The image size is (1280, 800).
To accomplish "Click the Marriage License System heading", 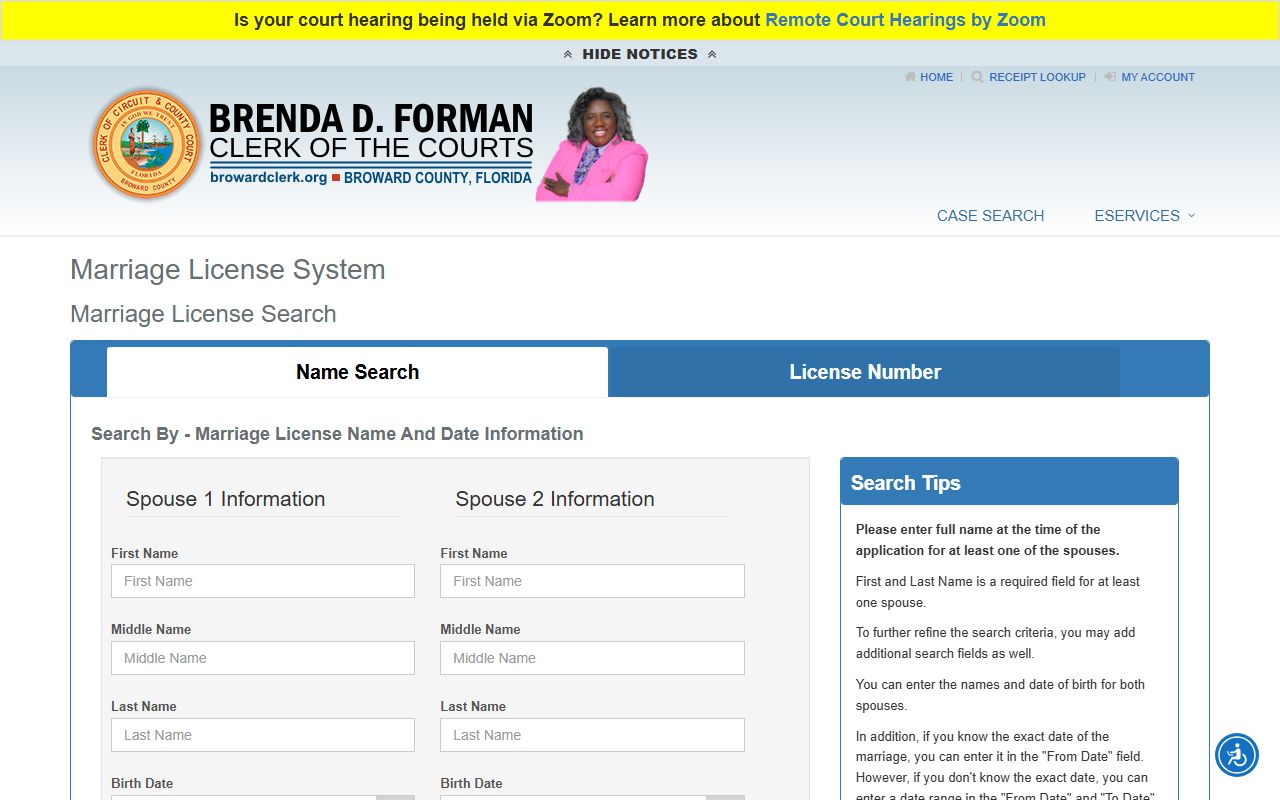I will [x=228, y=270].
